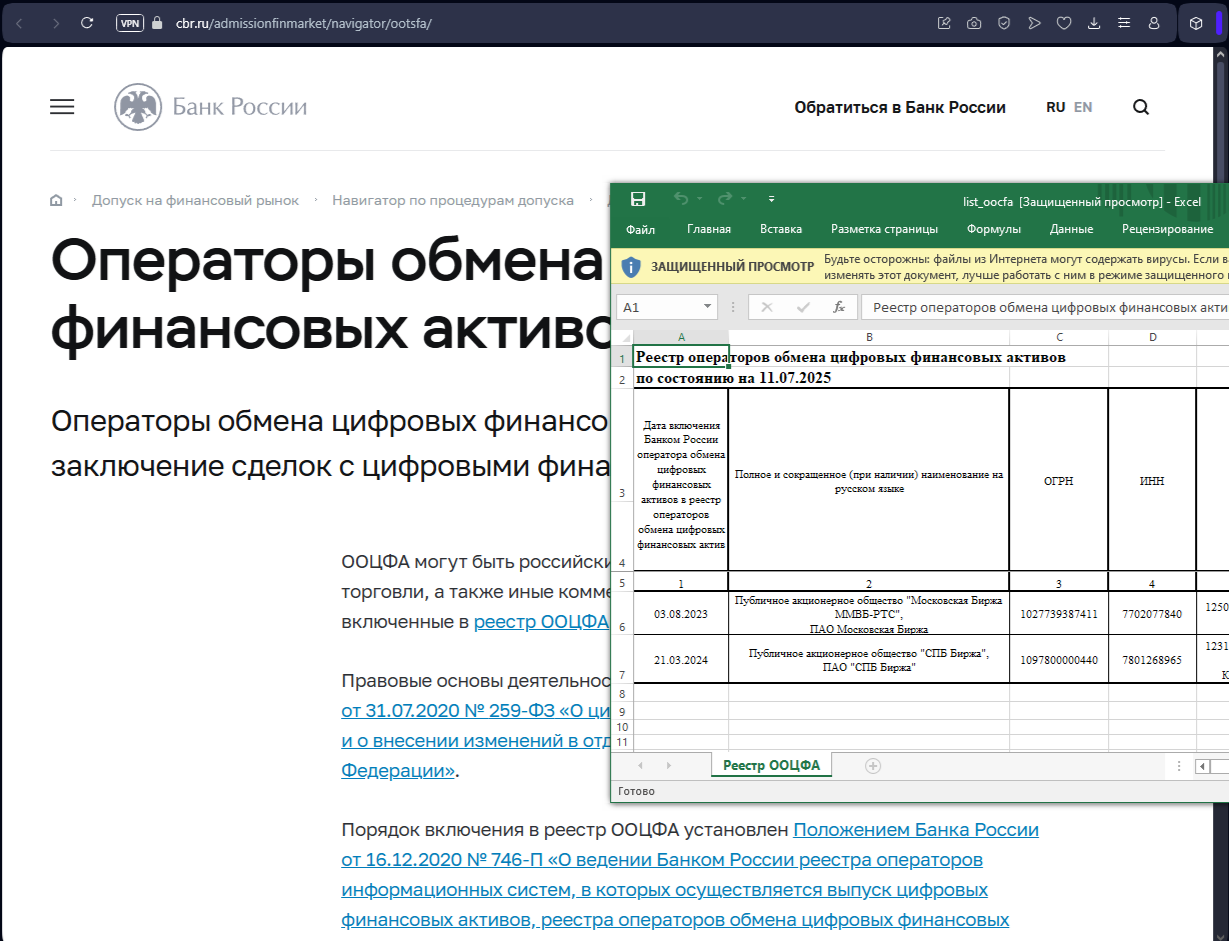Select cell with ИНН 7801268965
Image resolution: width=1229 pixels, height=941 pixels.
pyautogui.click(x=1152, y=660)
